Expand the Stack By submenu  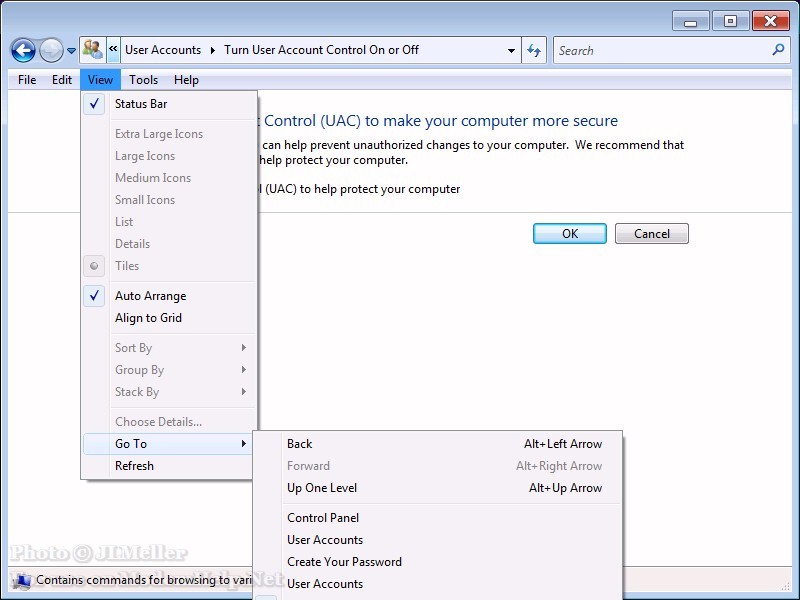click(x=169, y=392)
